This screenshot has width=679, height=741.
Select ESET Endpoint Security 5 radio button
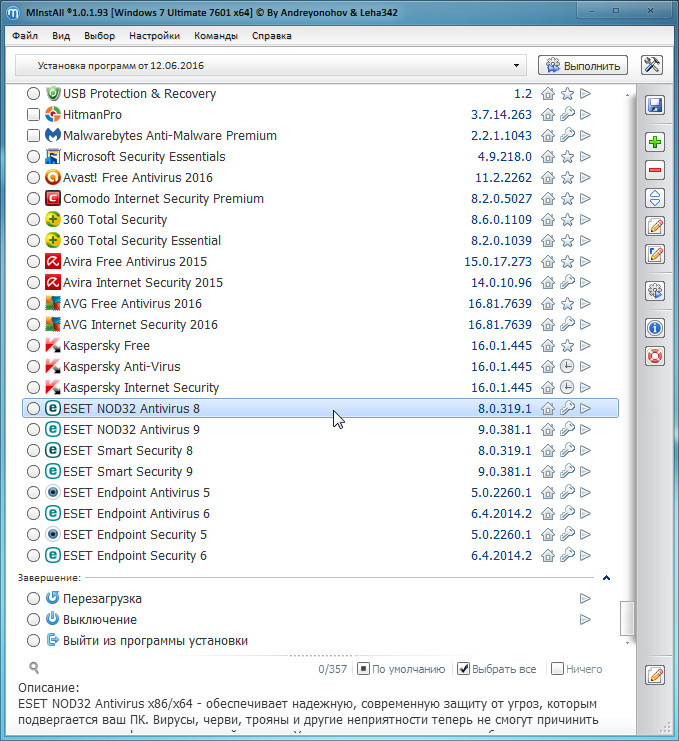point(33,534)
